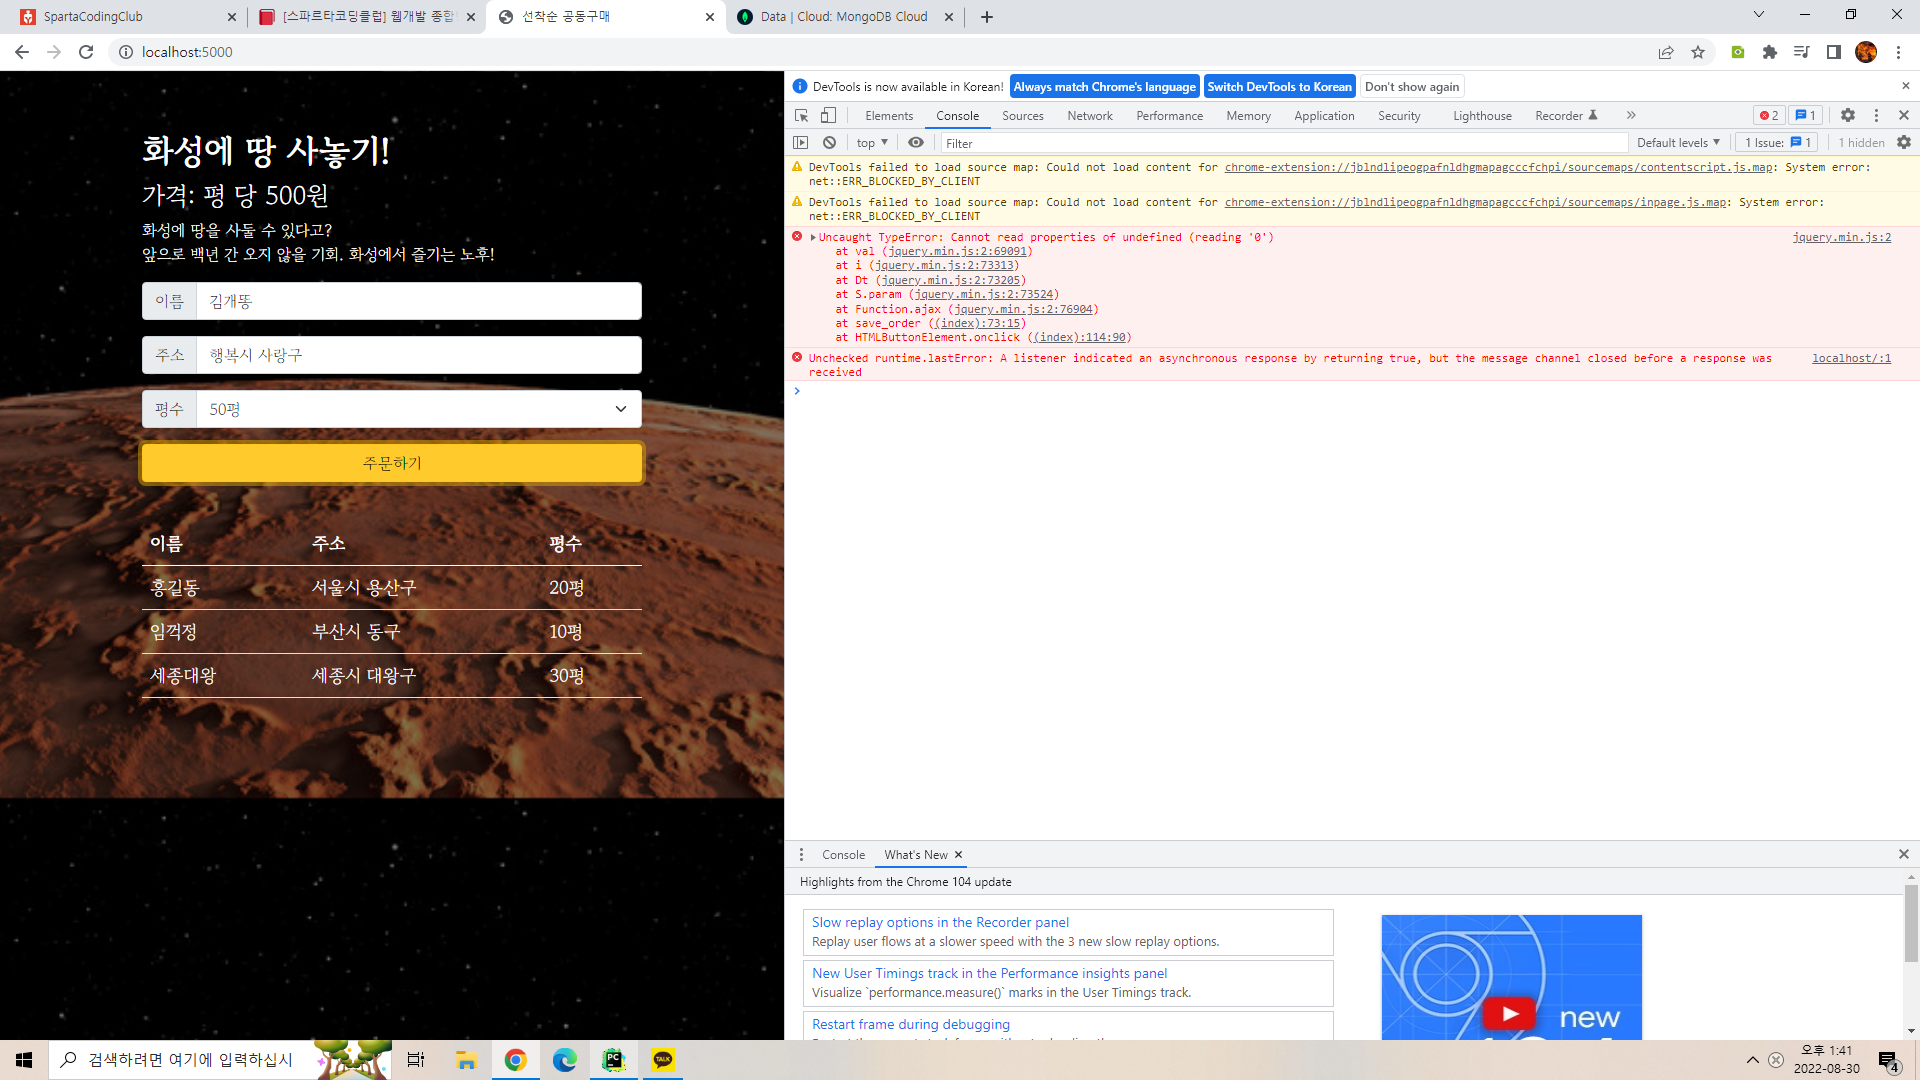This screenshot has height=1080, width=1920.
Task: Open console settings gear
Action: 1904,143
